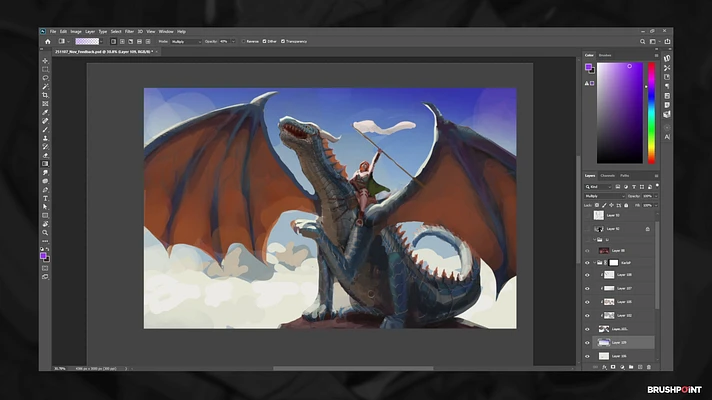The height and width of the screenshot is (400, 712).
Task: Select the Eyedropper tool
Action: [x=45, y=113]
